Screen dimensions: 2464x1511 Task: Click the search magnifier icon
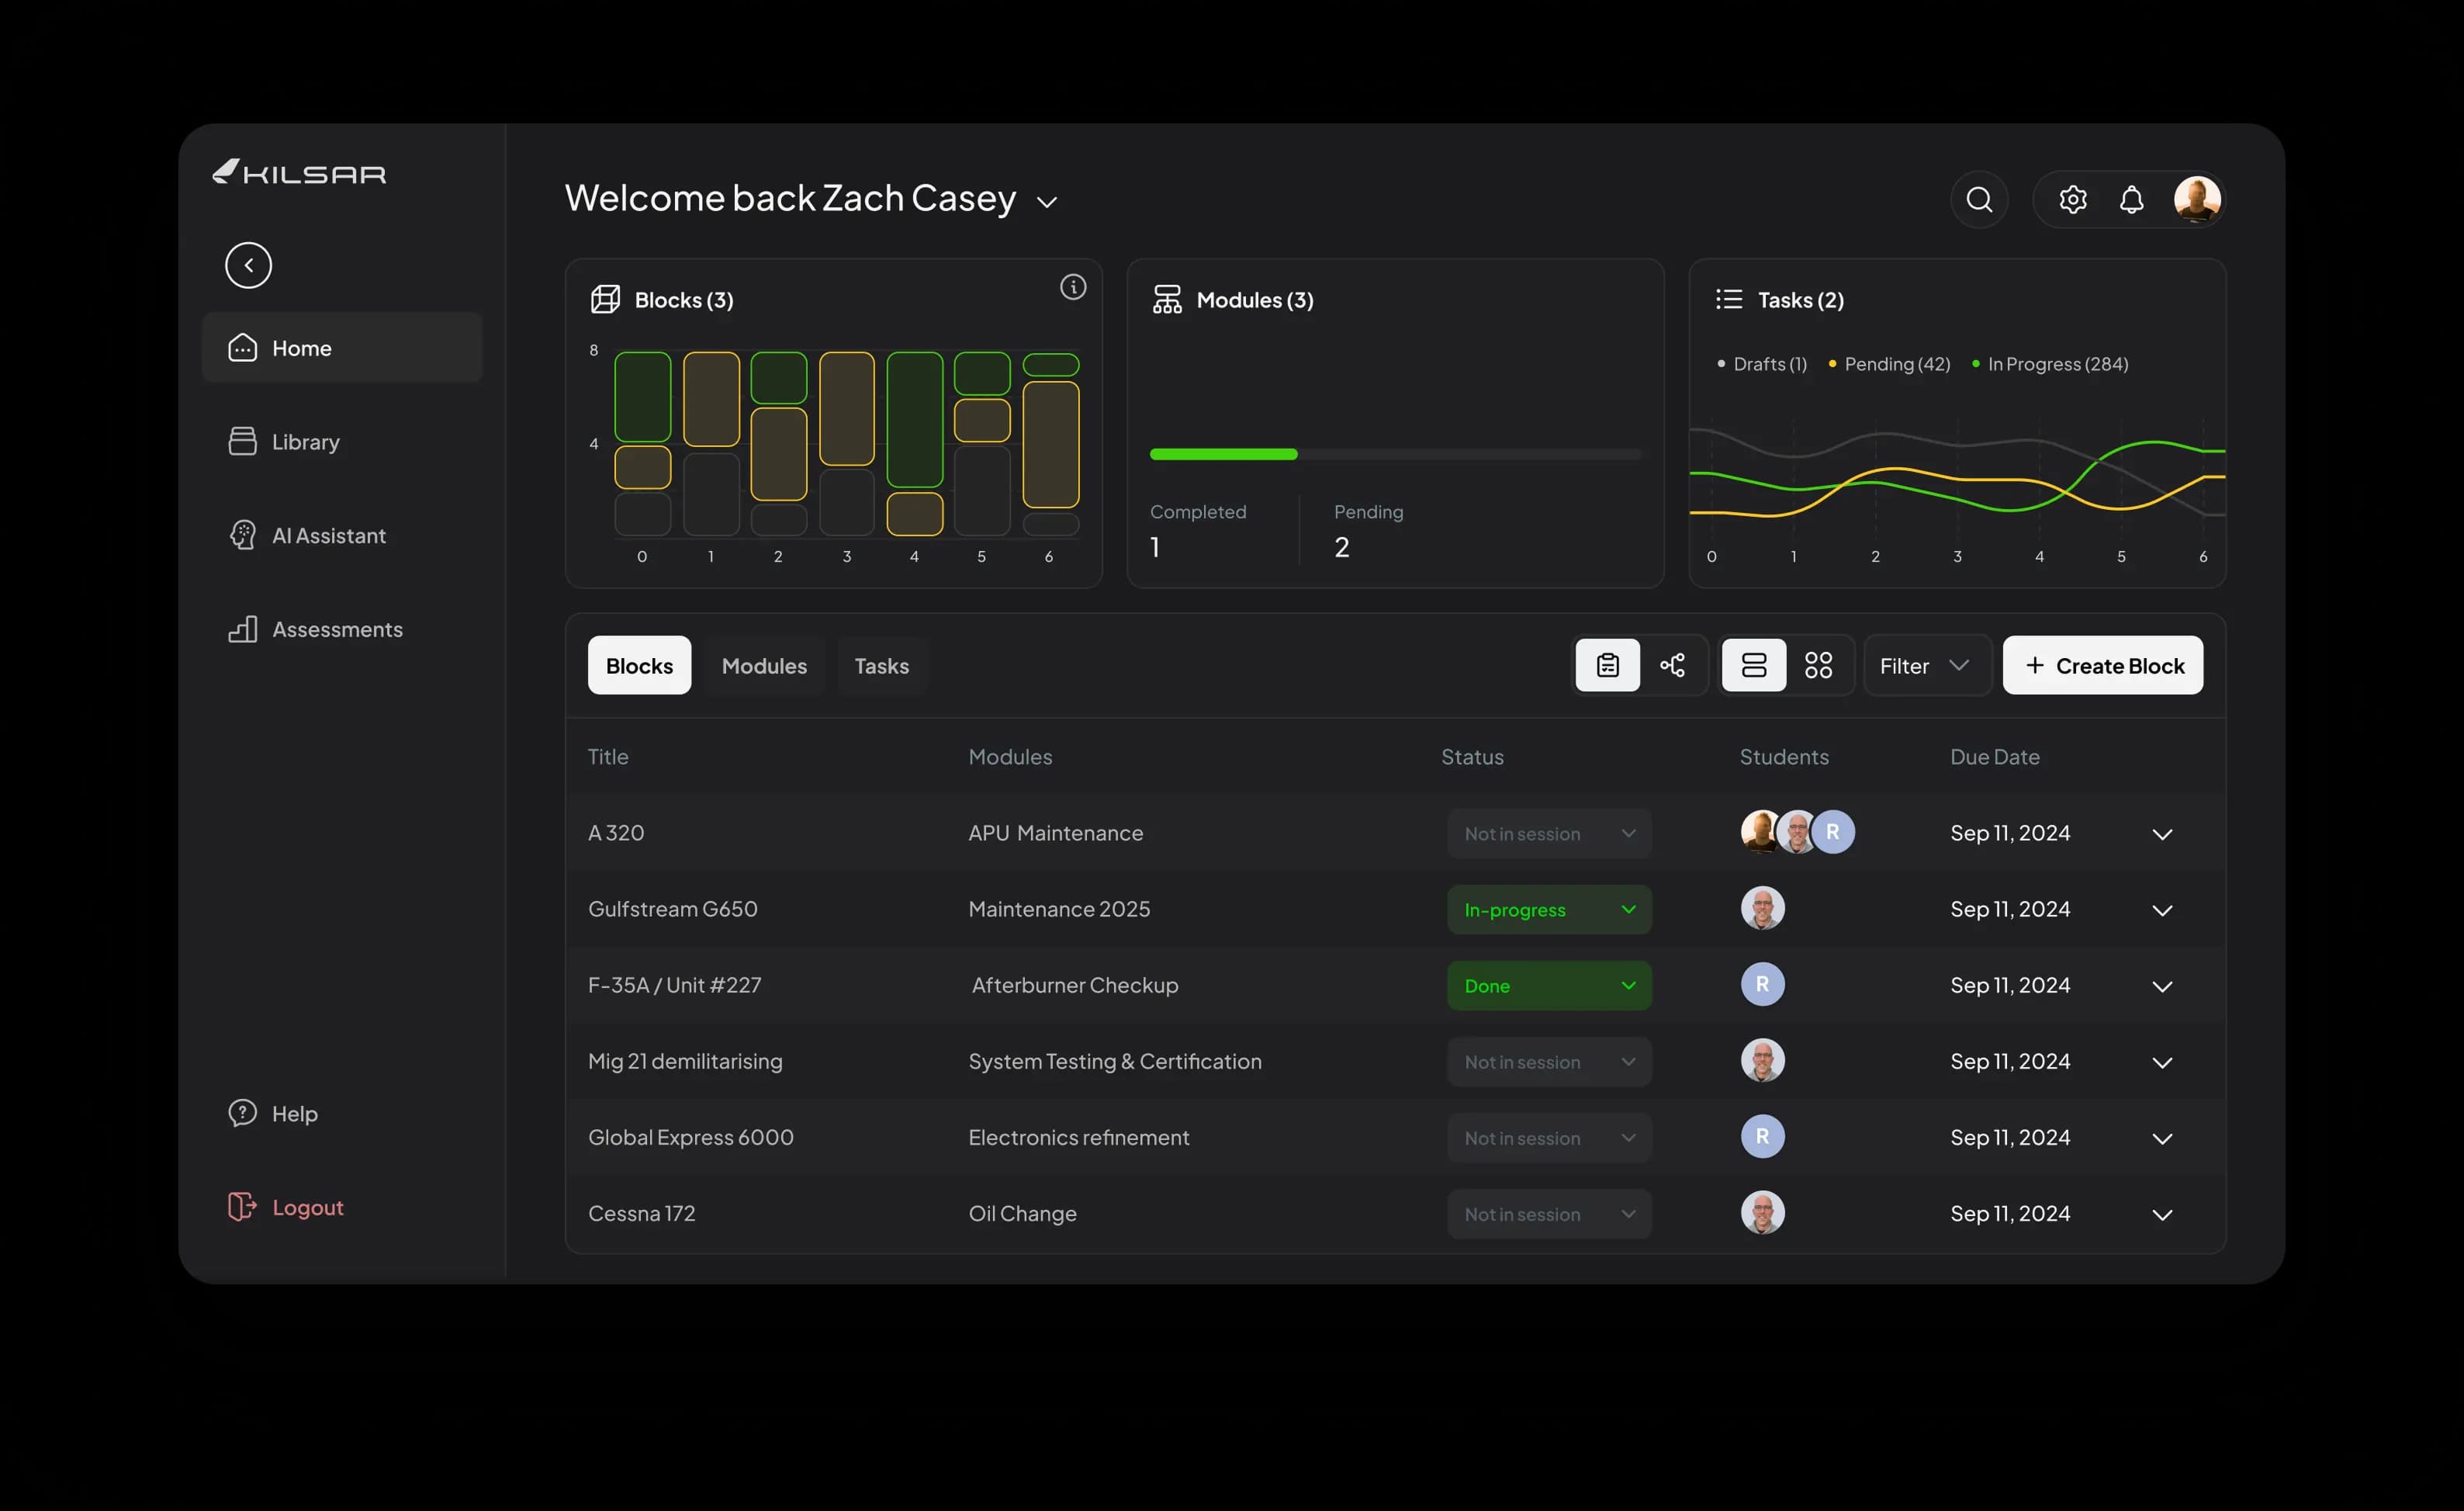(1979, 200)
